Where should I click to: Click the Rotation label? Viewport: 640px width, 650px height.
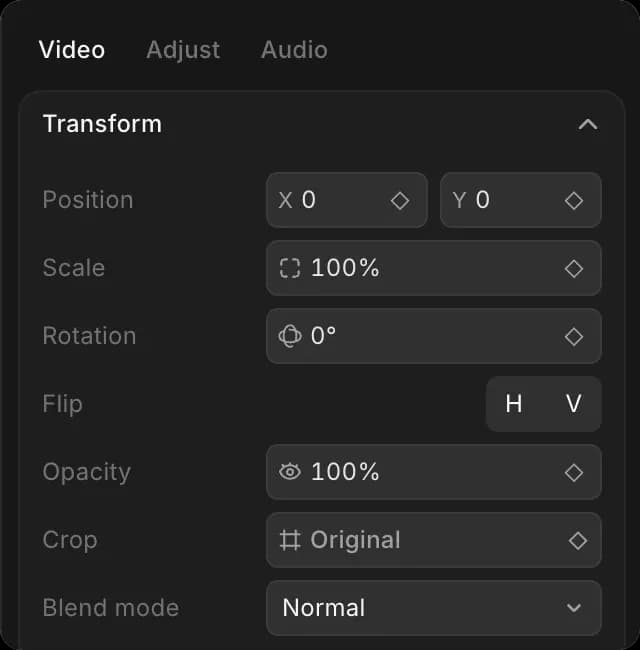[90, 336]
